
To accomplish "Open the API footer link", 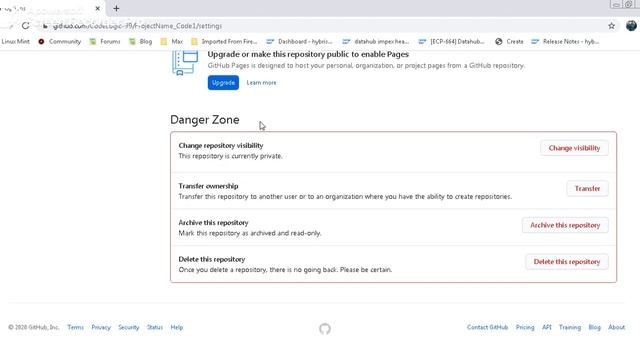I will (x=547, y=327).
